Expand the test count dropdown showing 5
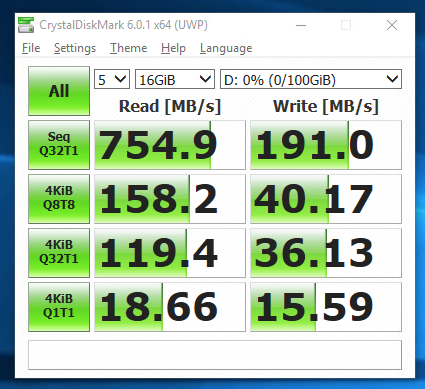 (x=112, y=79)
